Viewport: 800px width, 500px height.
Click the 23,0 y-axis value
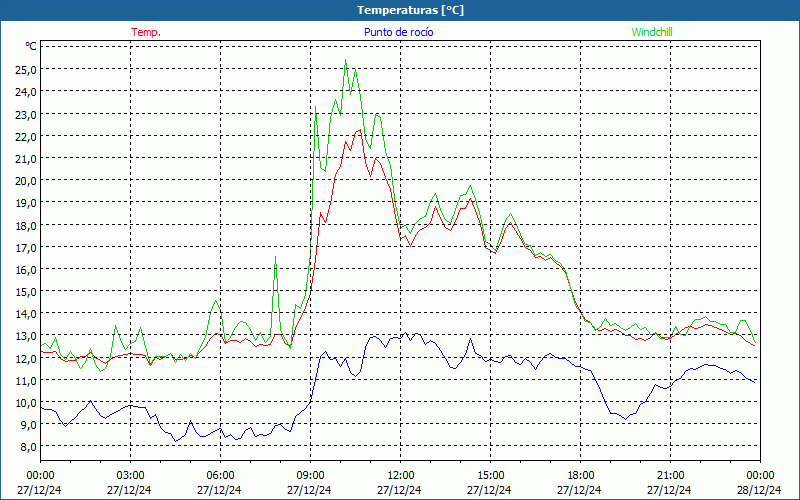pos(26,114)
